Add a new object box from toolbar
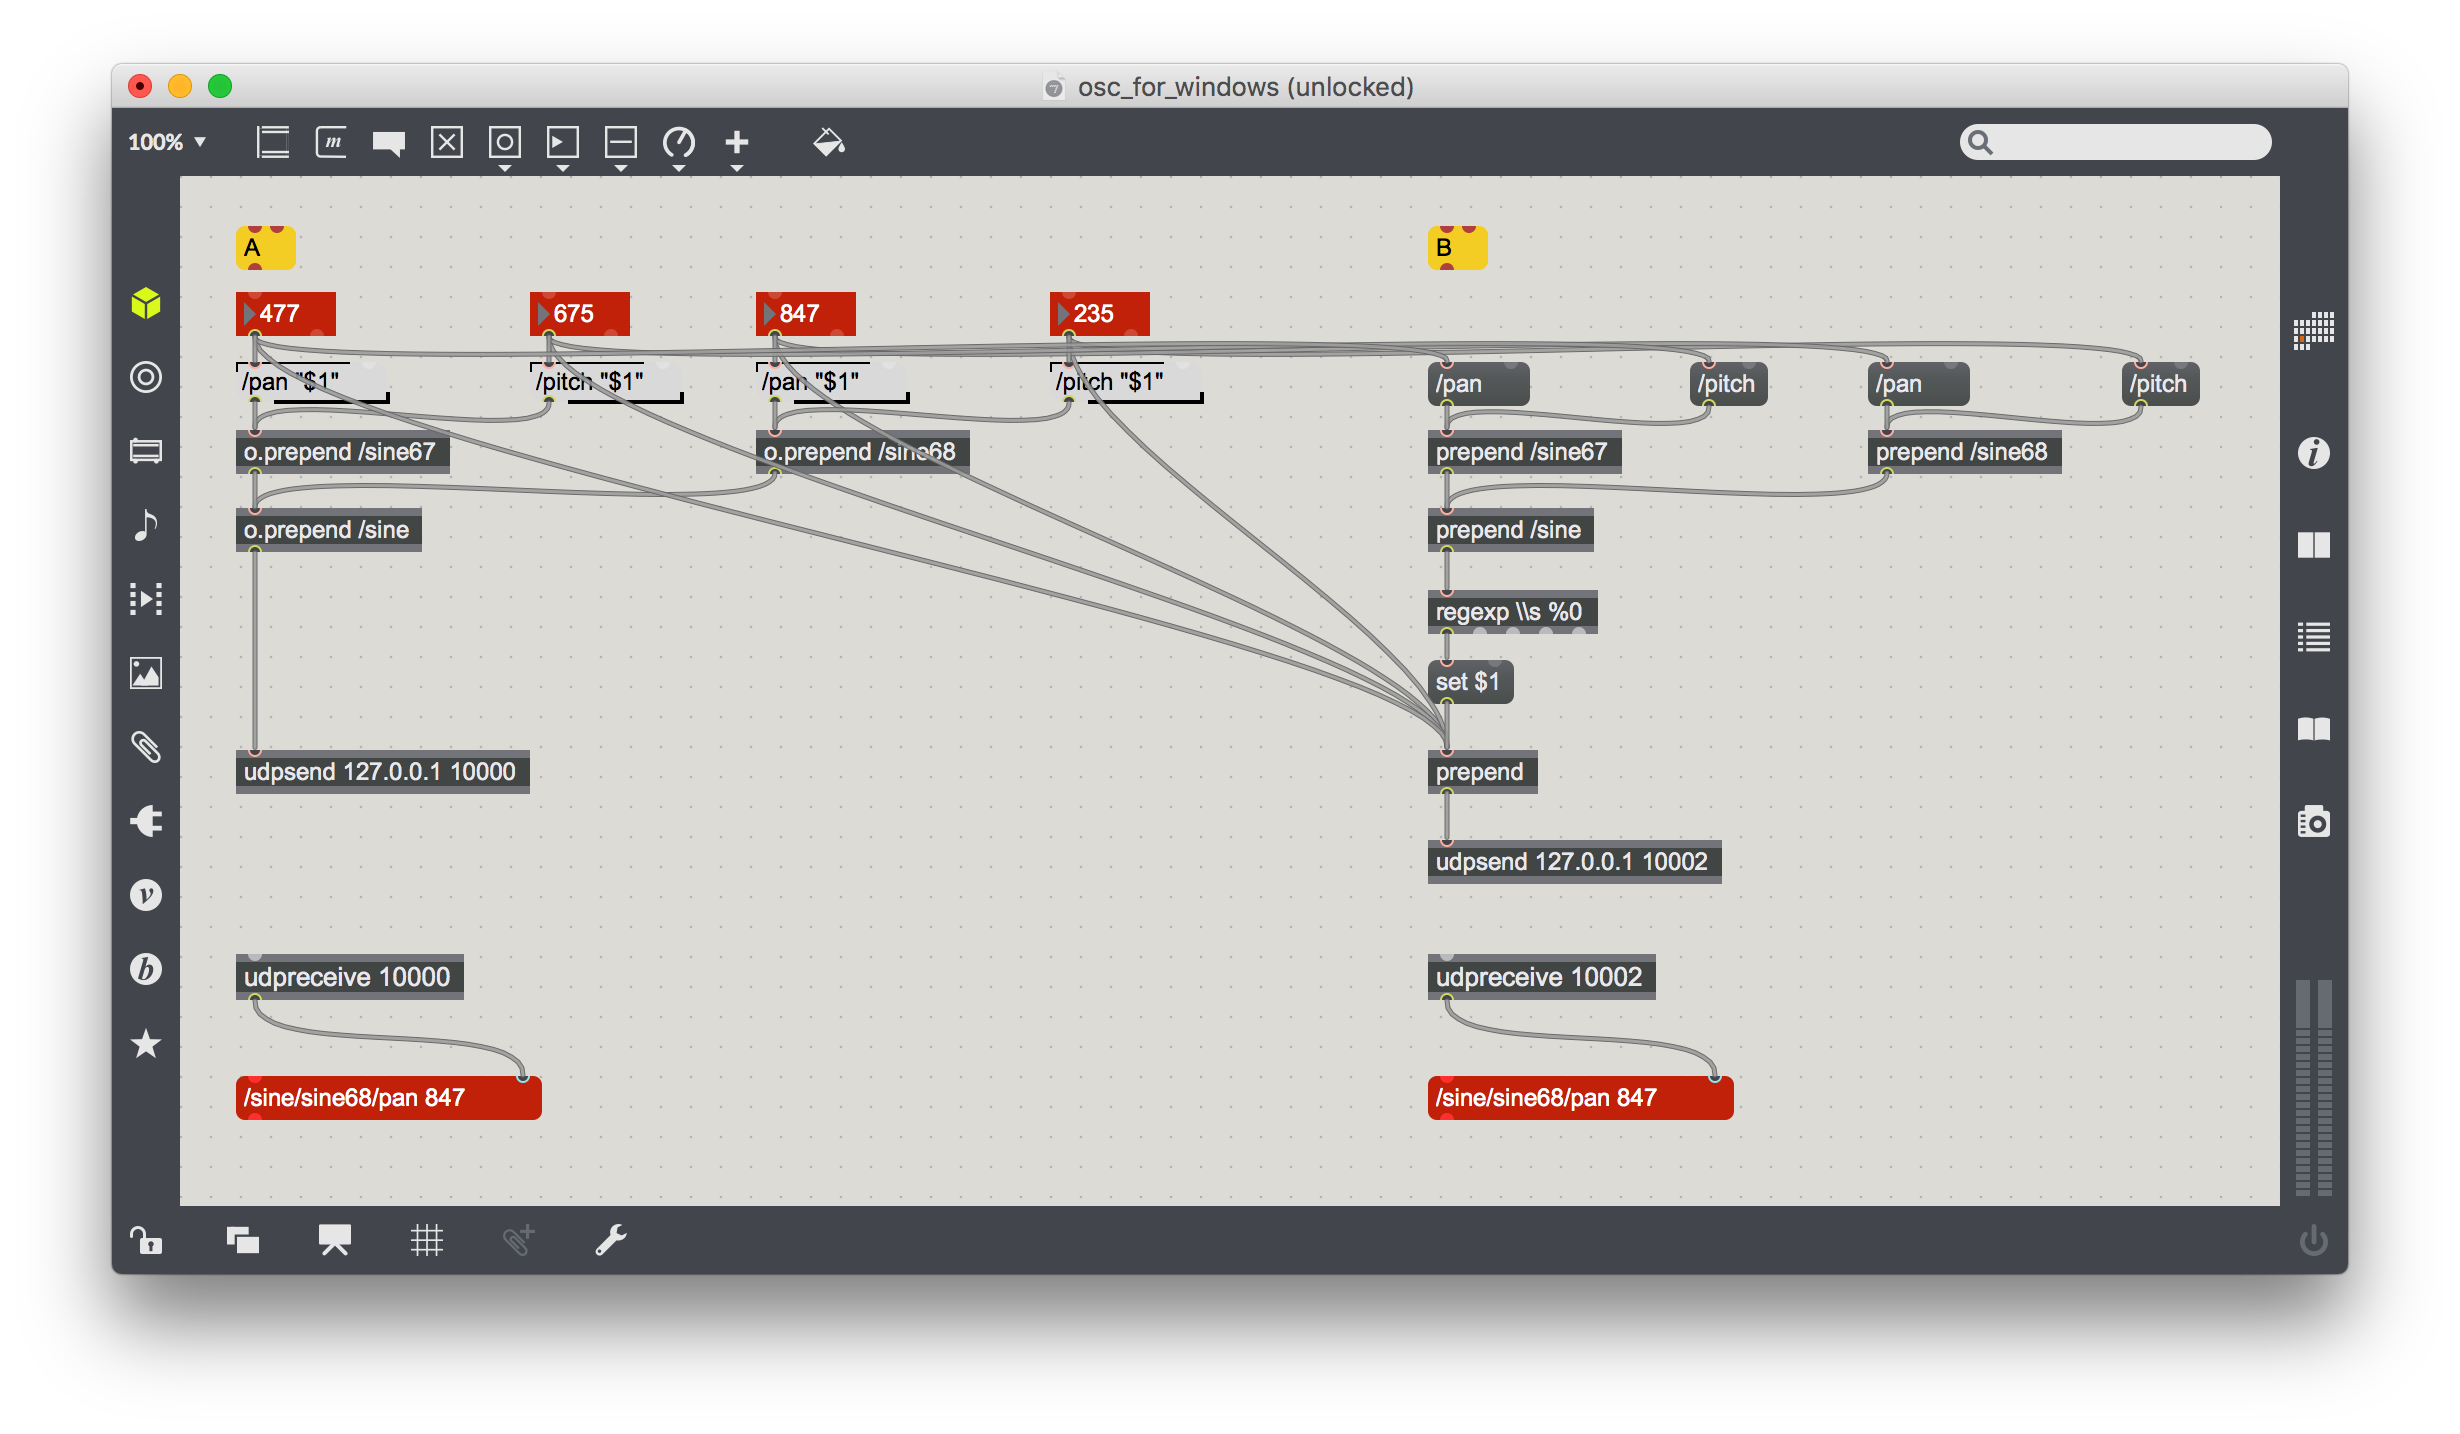Screen dimensions: 2460x1434 coord(273,143)
